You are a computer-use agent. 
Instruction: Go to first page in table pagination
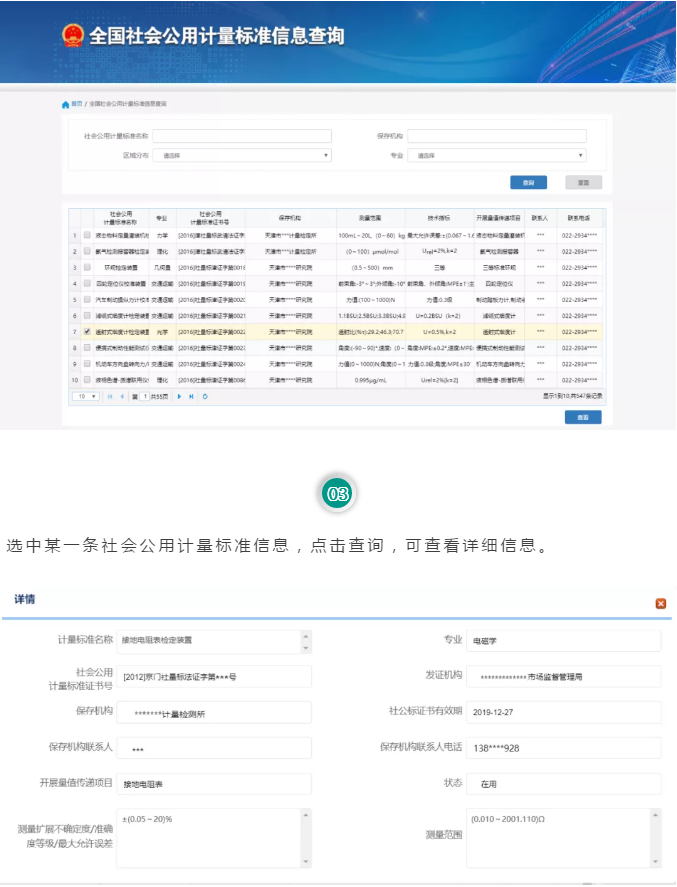pyautogui.click(x=110, y=397)
